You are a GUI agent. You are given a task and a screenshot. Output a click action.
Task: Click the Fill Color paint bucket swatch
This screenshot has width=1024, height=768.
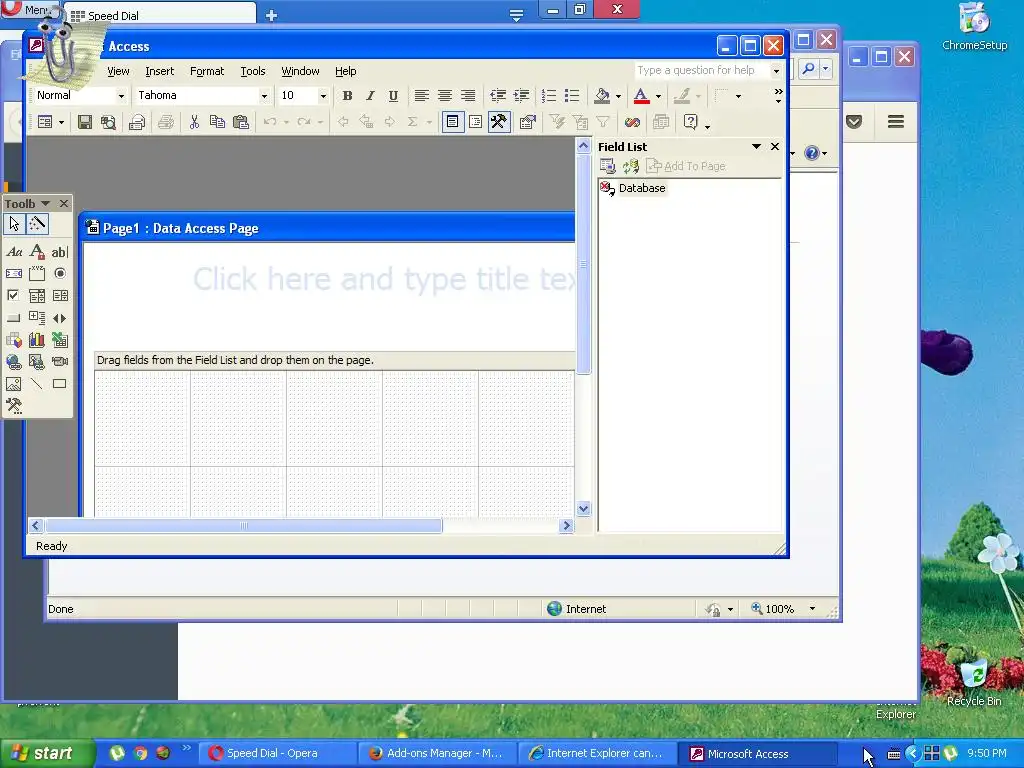(602, 96)
